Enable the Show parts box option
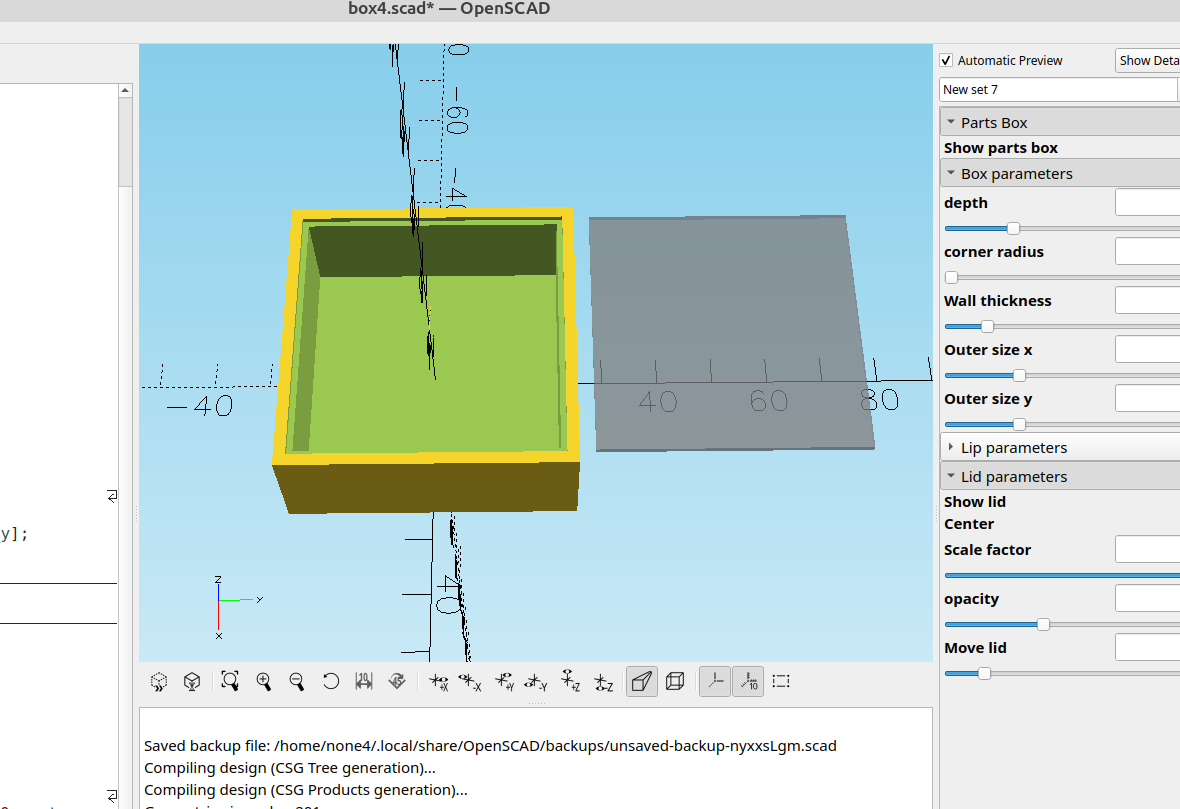The image size is (1180, 809). (x=1000, y=147)
